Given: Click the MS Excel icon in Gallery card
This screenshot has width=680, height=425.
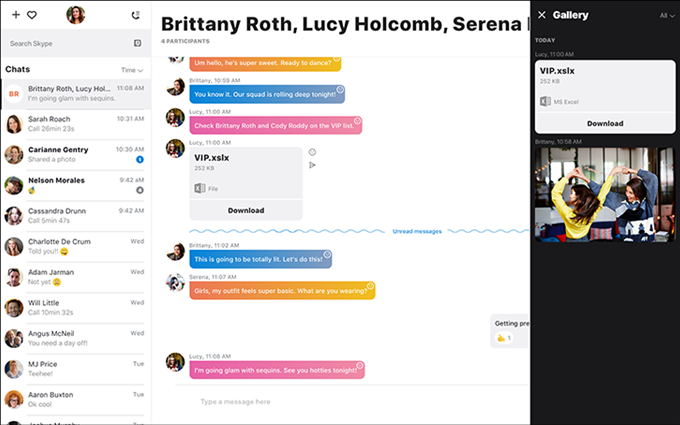Looking at the screenshot, I should (x=545, y=101).
